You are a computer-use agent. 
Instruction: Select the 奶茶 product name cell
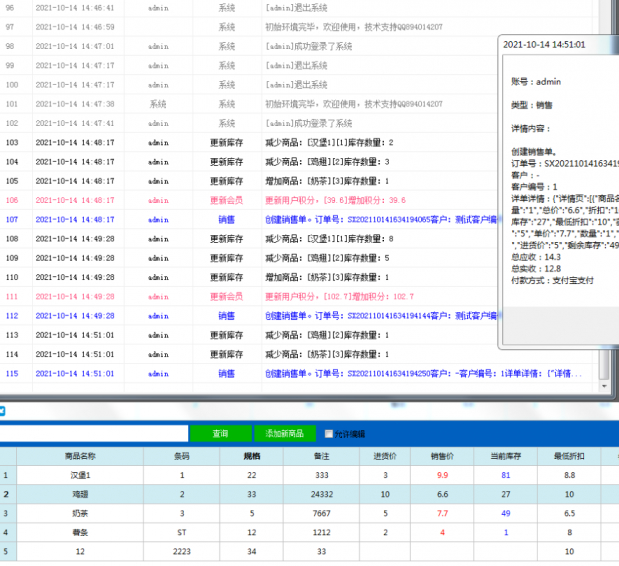pos(80,513)
